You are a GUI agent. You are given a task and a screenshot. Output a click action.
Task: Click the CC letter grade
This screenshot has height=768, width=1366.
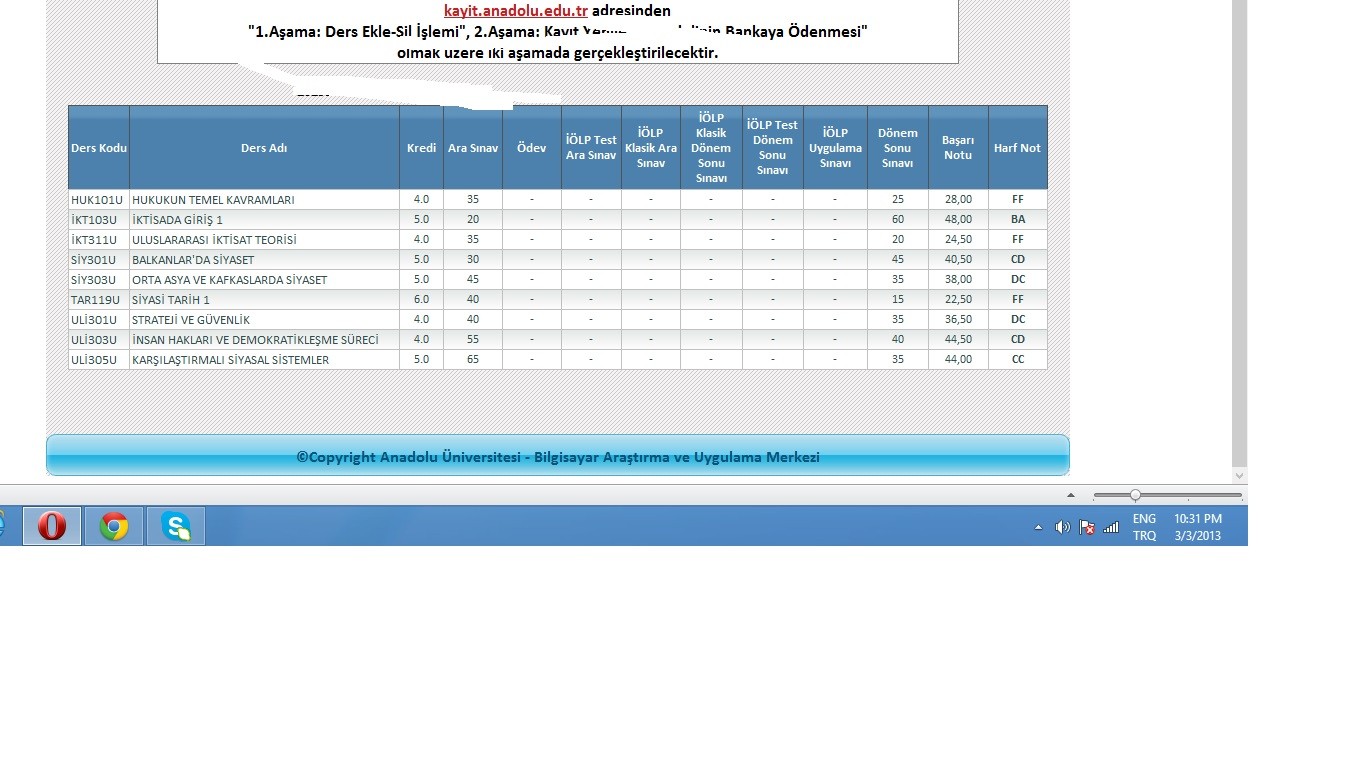[1018, 360]
